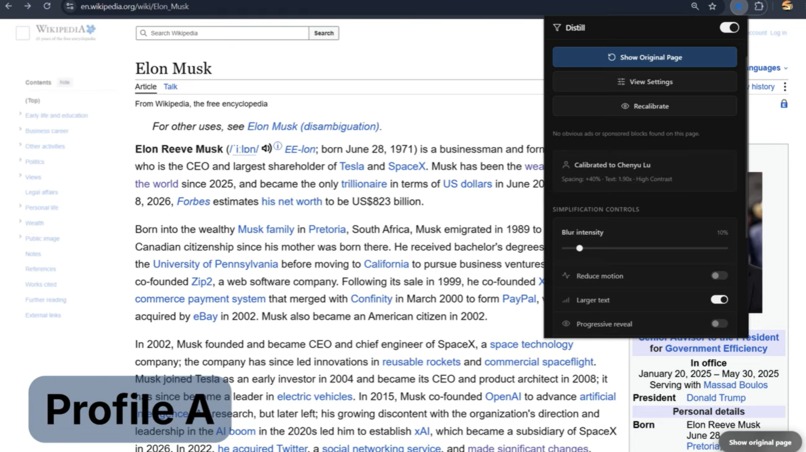
Task: Open the browser profile avatar
Action: (787, 6)
